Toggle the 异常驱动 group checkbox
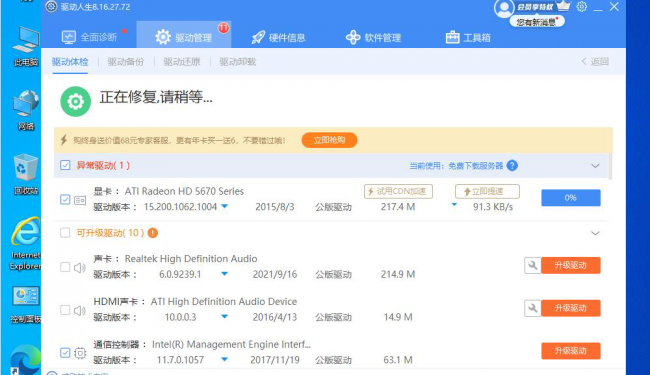This screenshot has height=375, width=650. (65, 165)
